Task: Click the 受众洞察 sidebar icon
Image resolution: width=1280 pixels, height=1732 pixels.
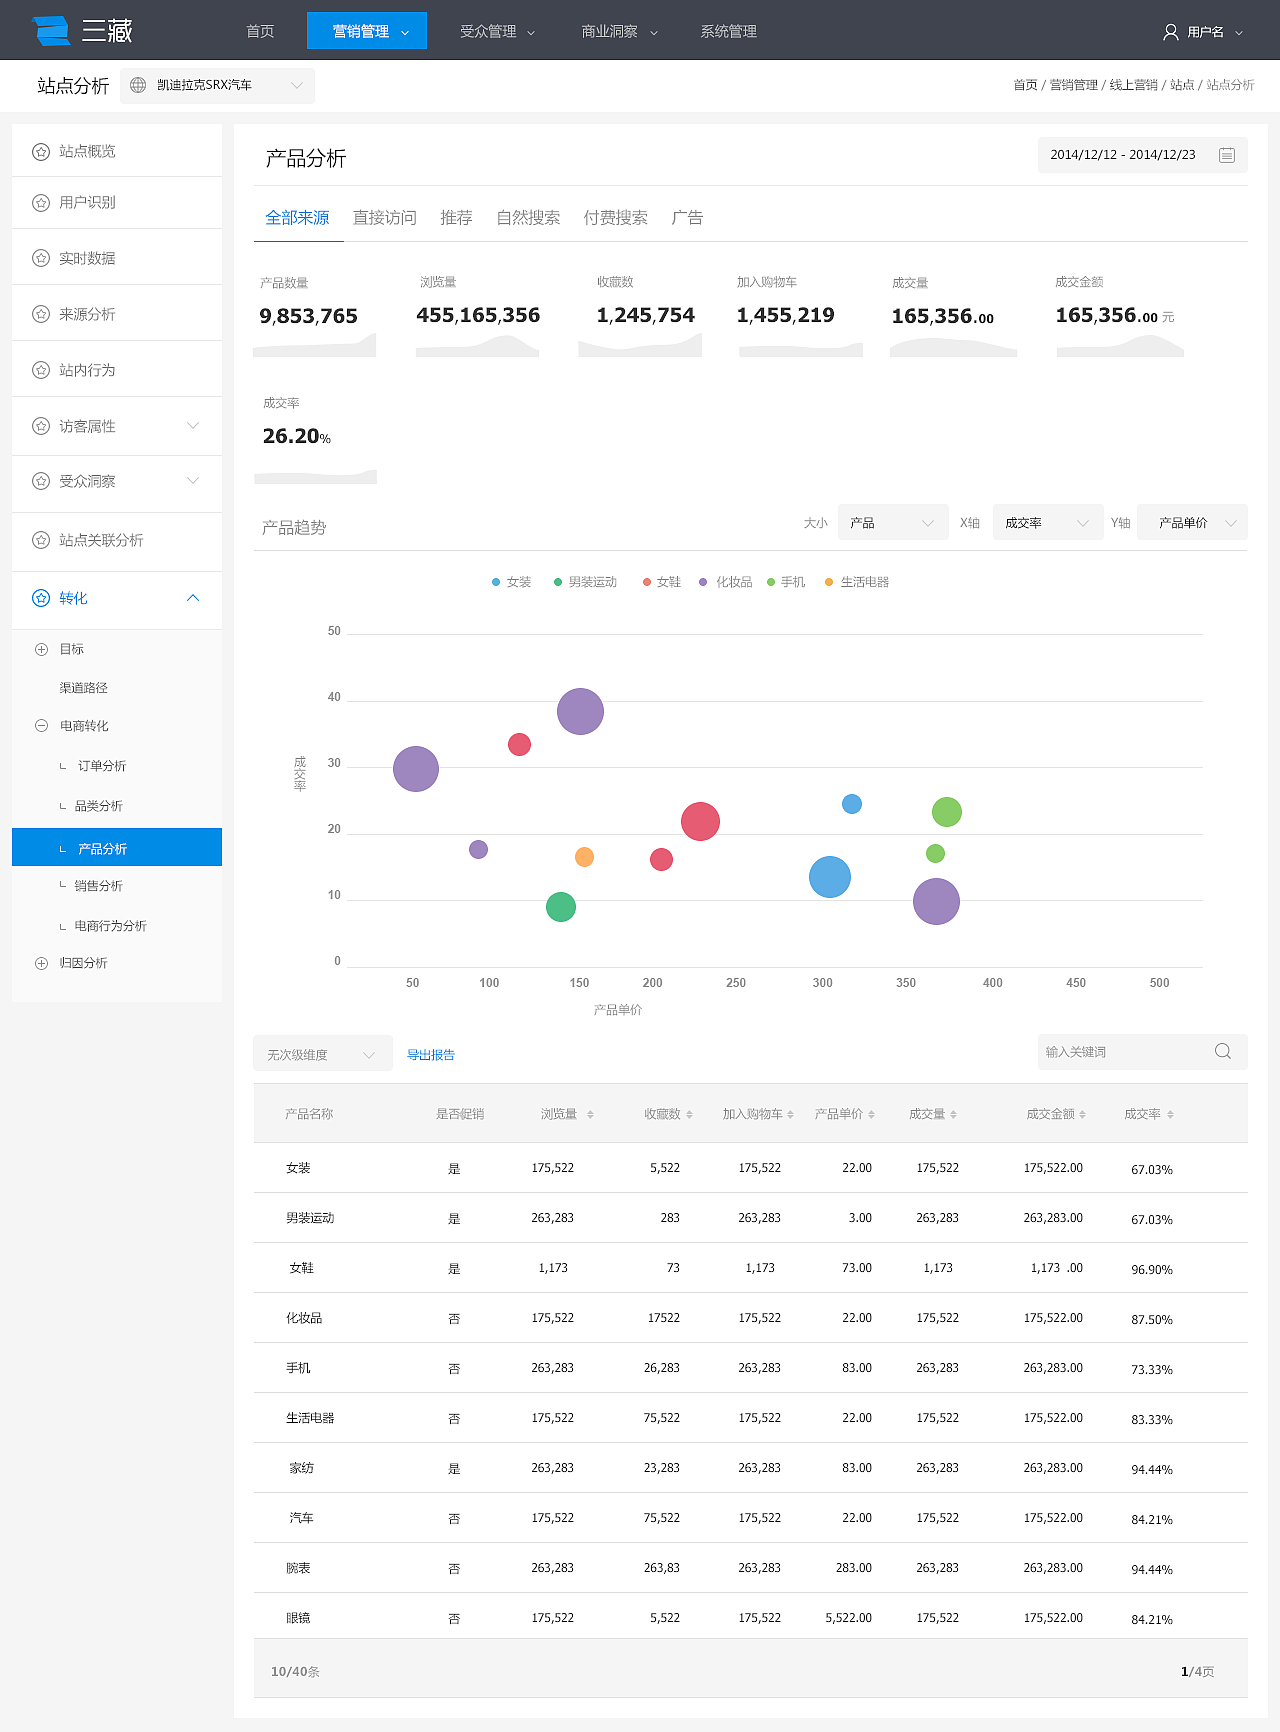Action: 41,481
